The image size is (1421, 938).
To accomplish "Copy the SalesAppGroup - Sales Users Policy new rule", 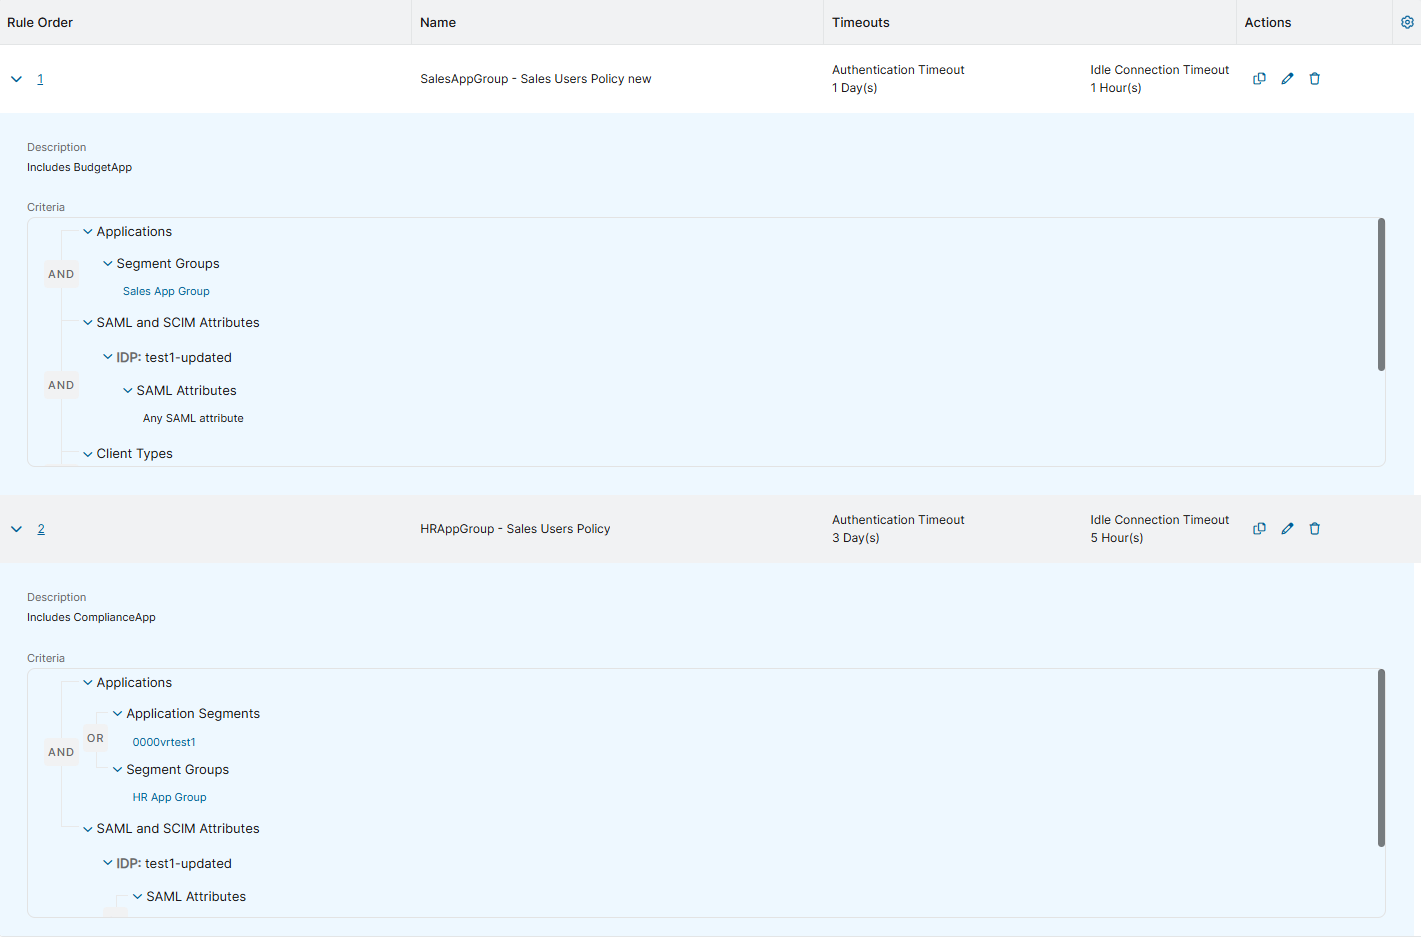I will click(1259, 79).
